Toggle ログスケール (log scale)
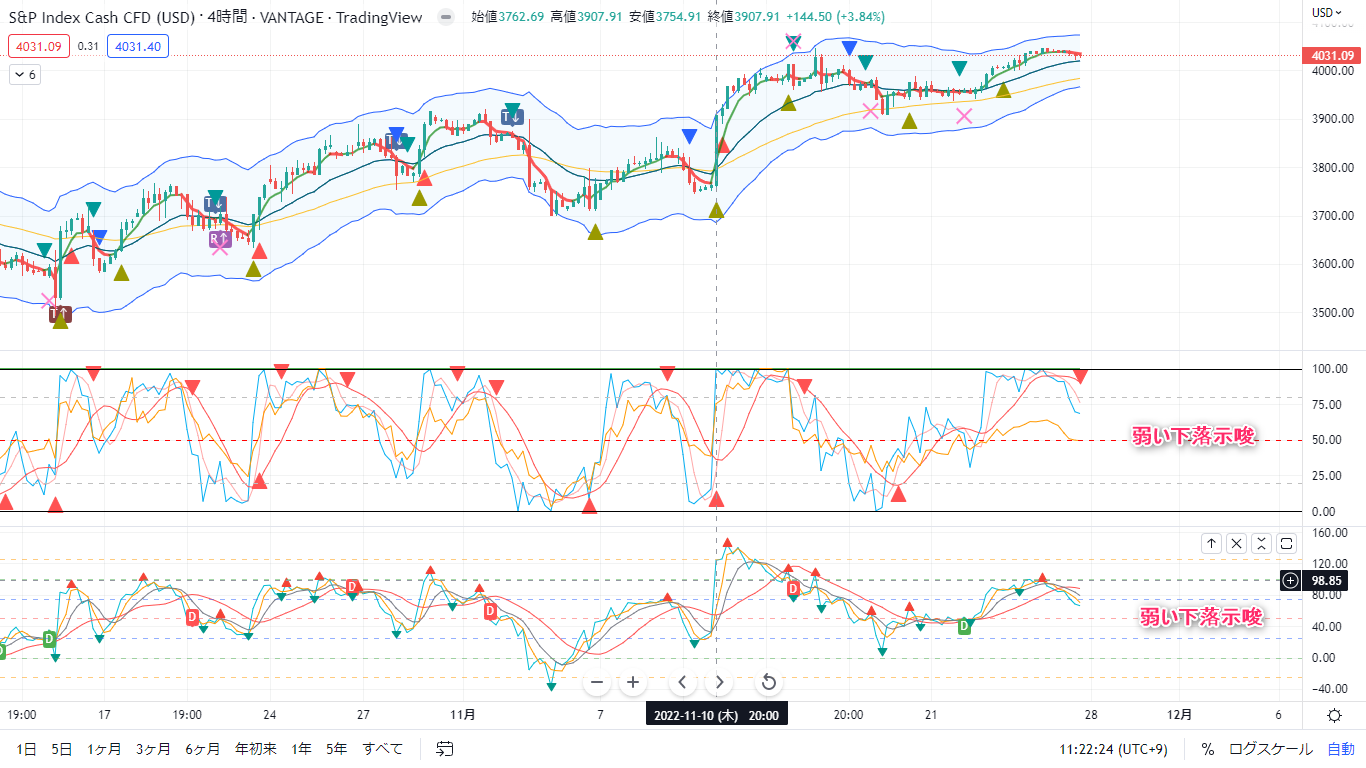 [x=1271, y=748]
